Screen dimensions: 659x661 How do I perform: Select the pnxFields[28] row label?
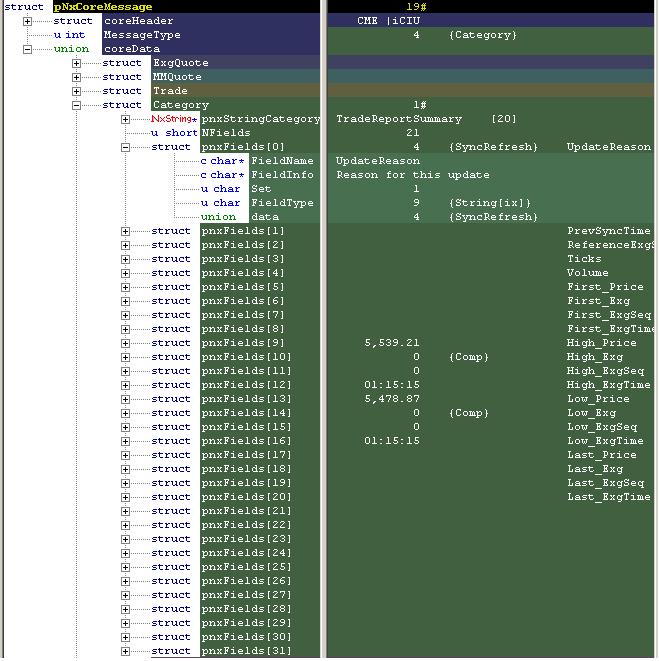pos(246,609)
